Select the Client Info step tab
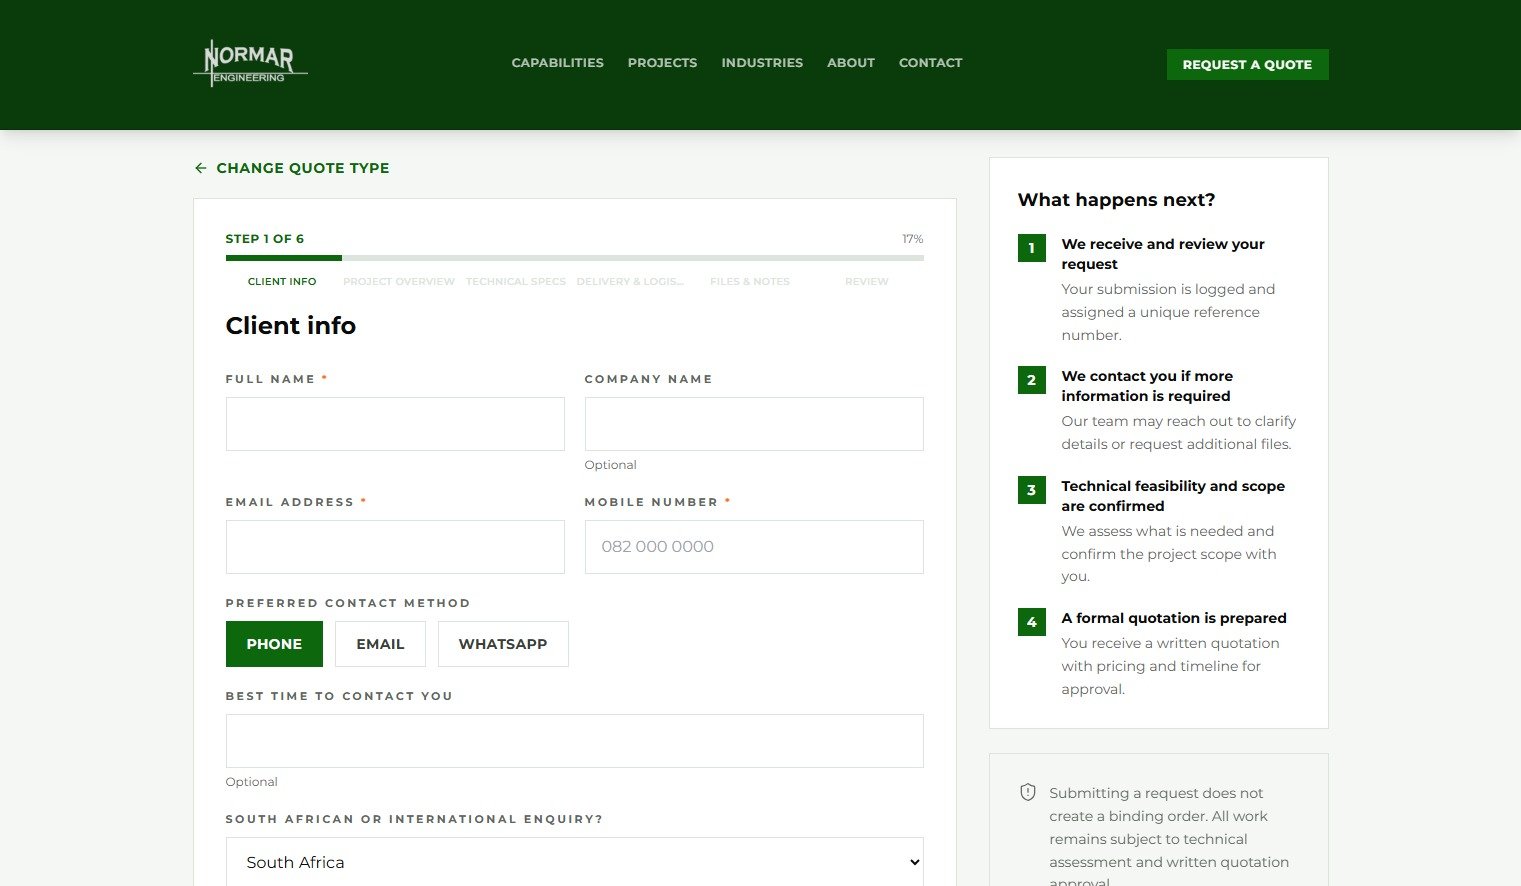 pos(282,282)
